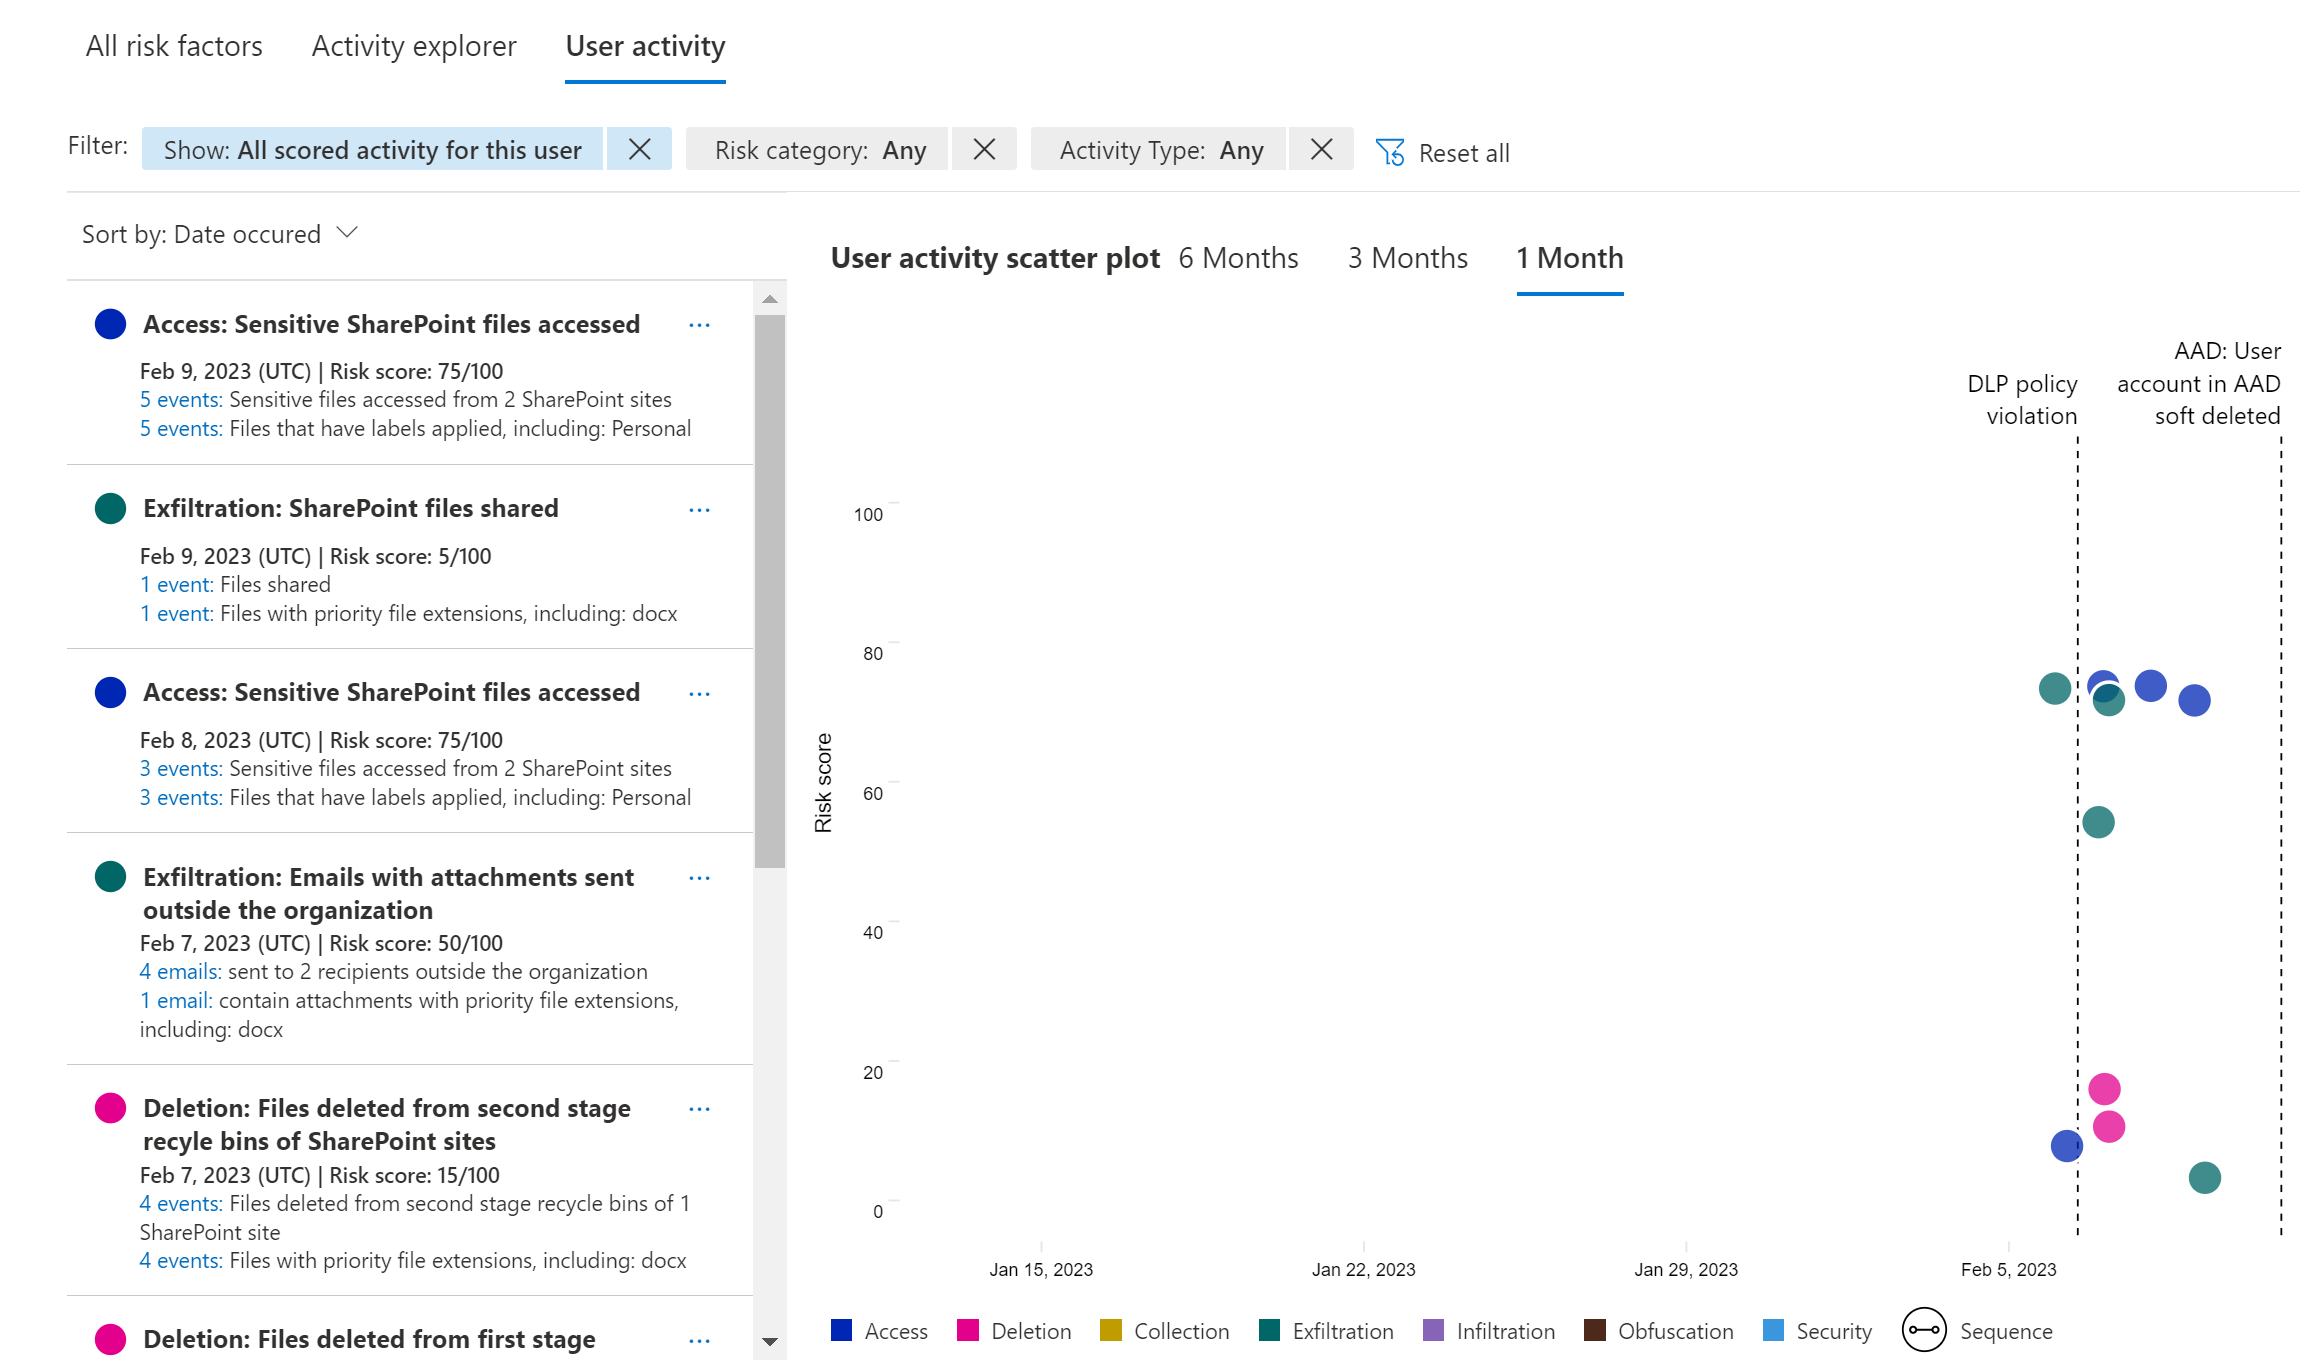
Task: Select the 3 Months time range
Action: (x=1407, y=258)
